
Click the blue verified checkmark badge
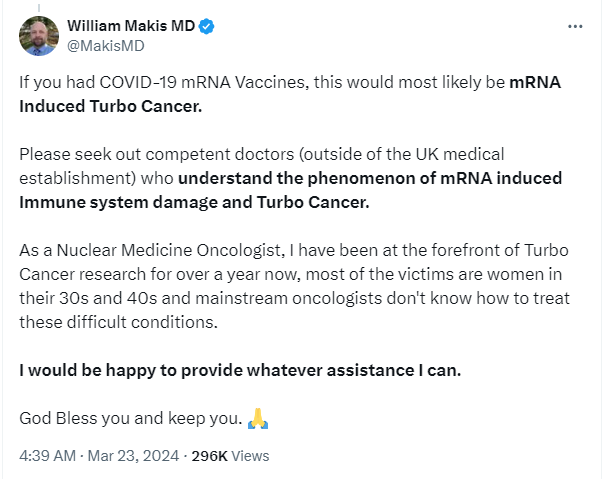[206, 27]
